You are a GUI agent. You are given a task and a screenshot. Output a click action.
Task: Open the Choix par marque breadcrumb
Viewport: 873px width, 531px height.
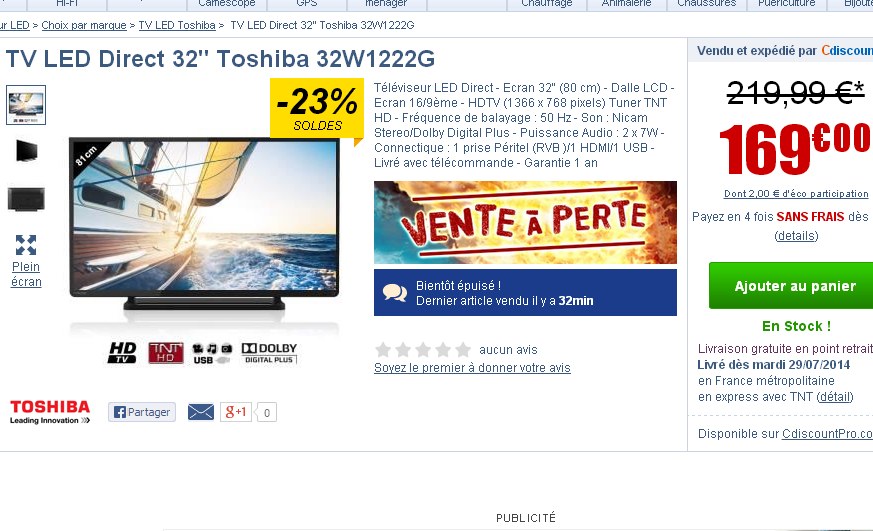click(84, 25)
